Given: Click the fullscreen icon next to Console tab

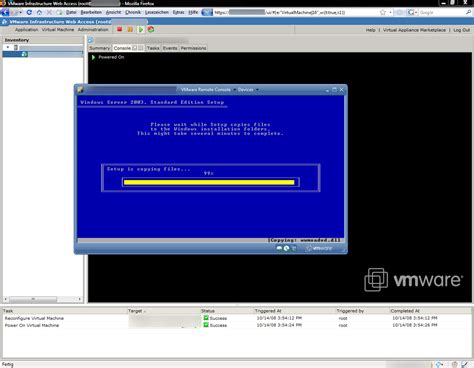Looking at the screenshot, I should coord(141,48).
